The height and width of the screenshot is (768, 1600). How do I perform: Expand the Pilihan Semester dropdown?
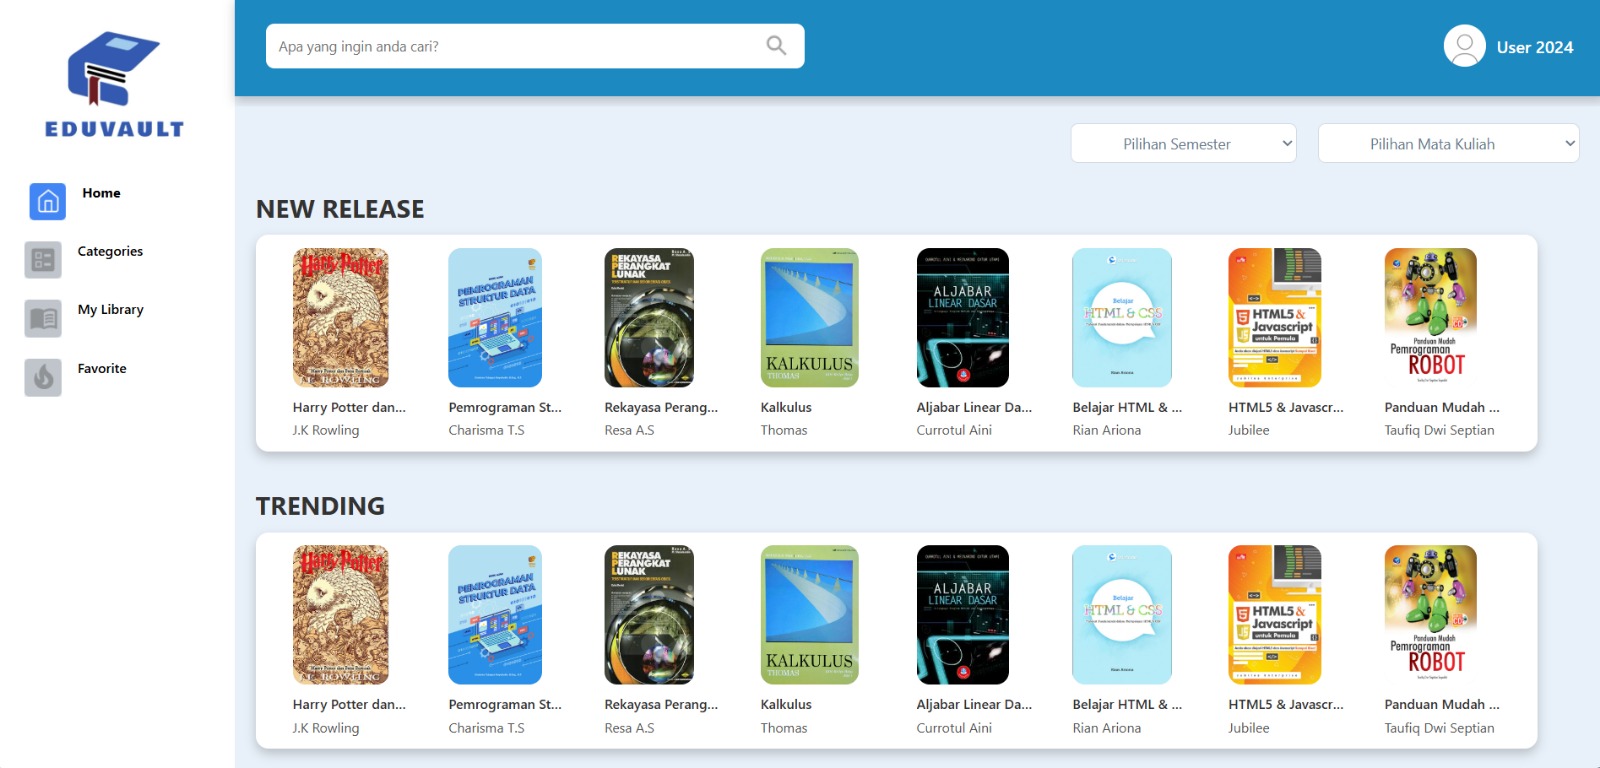(1183, 143)
